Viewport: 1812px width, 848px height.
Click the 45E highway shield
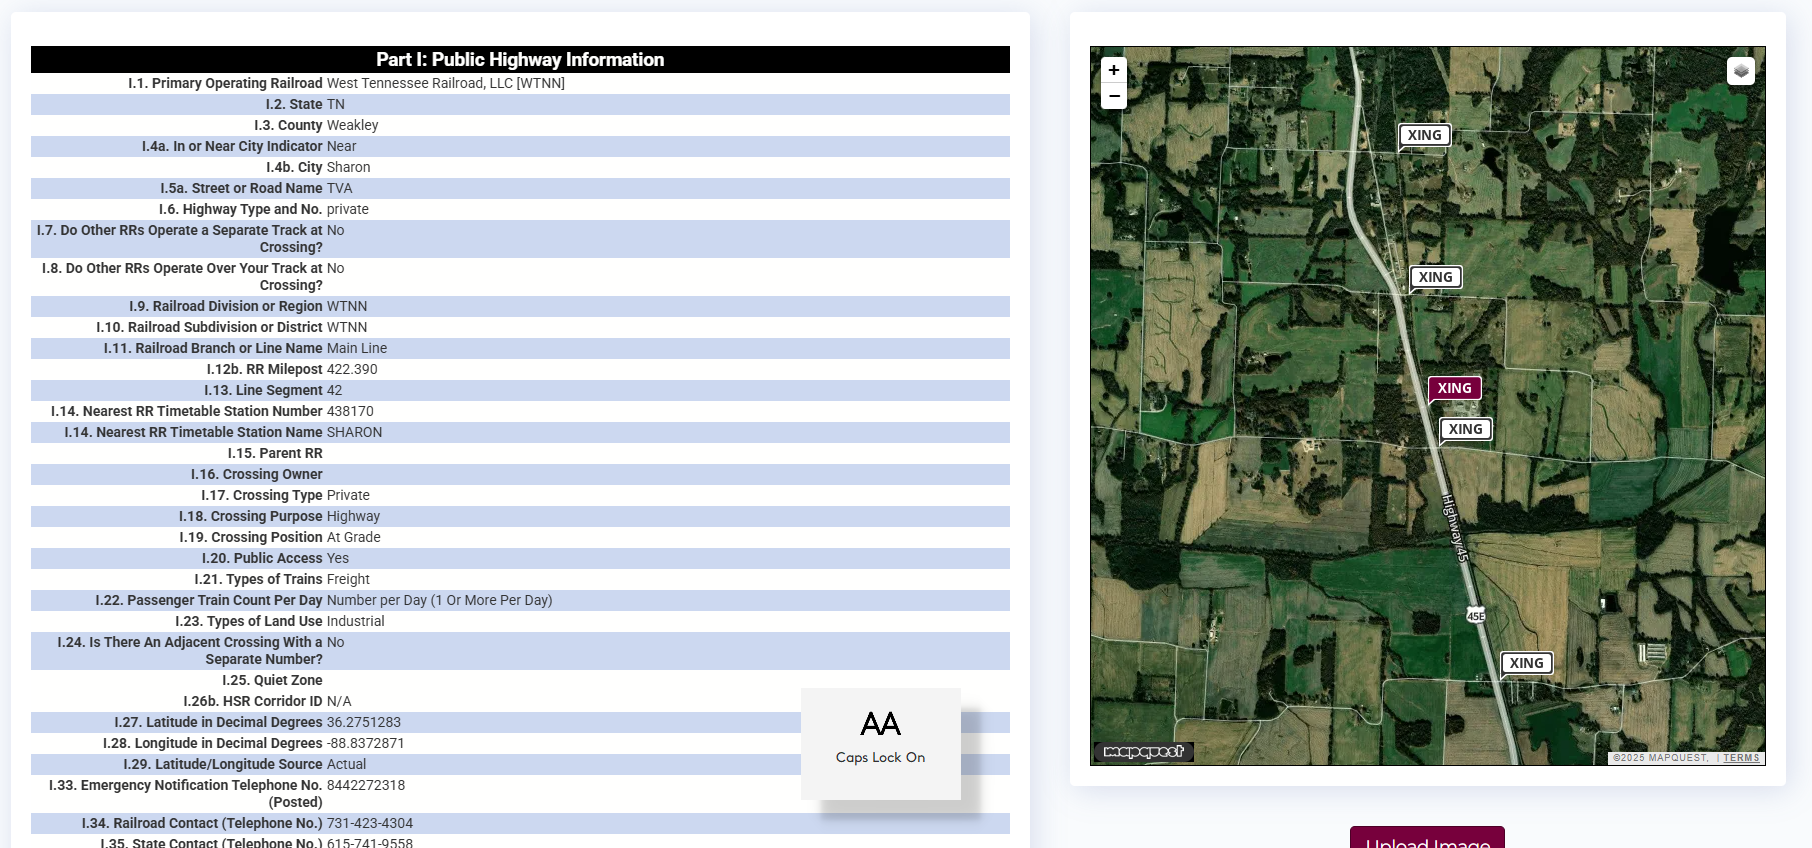[1476, 616]
